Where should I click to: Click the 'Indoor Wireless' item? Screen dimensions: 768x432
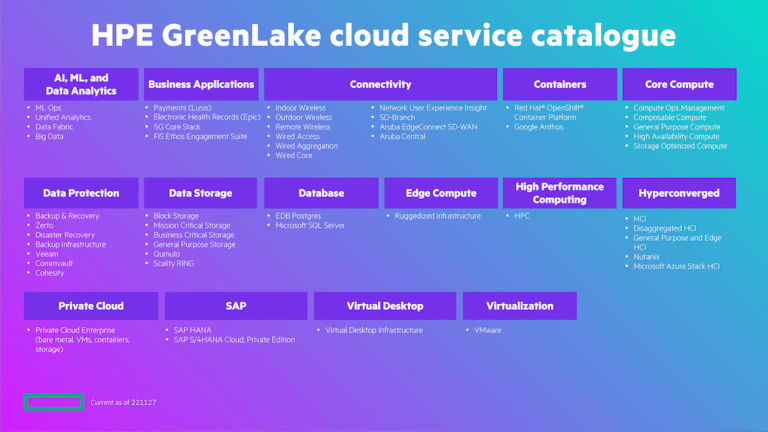pyautogui.click(x=300, y=108)
